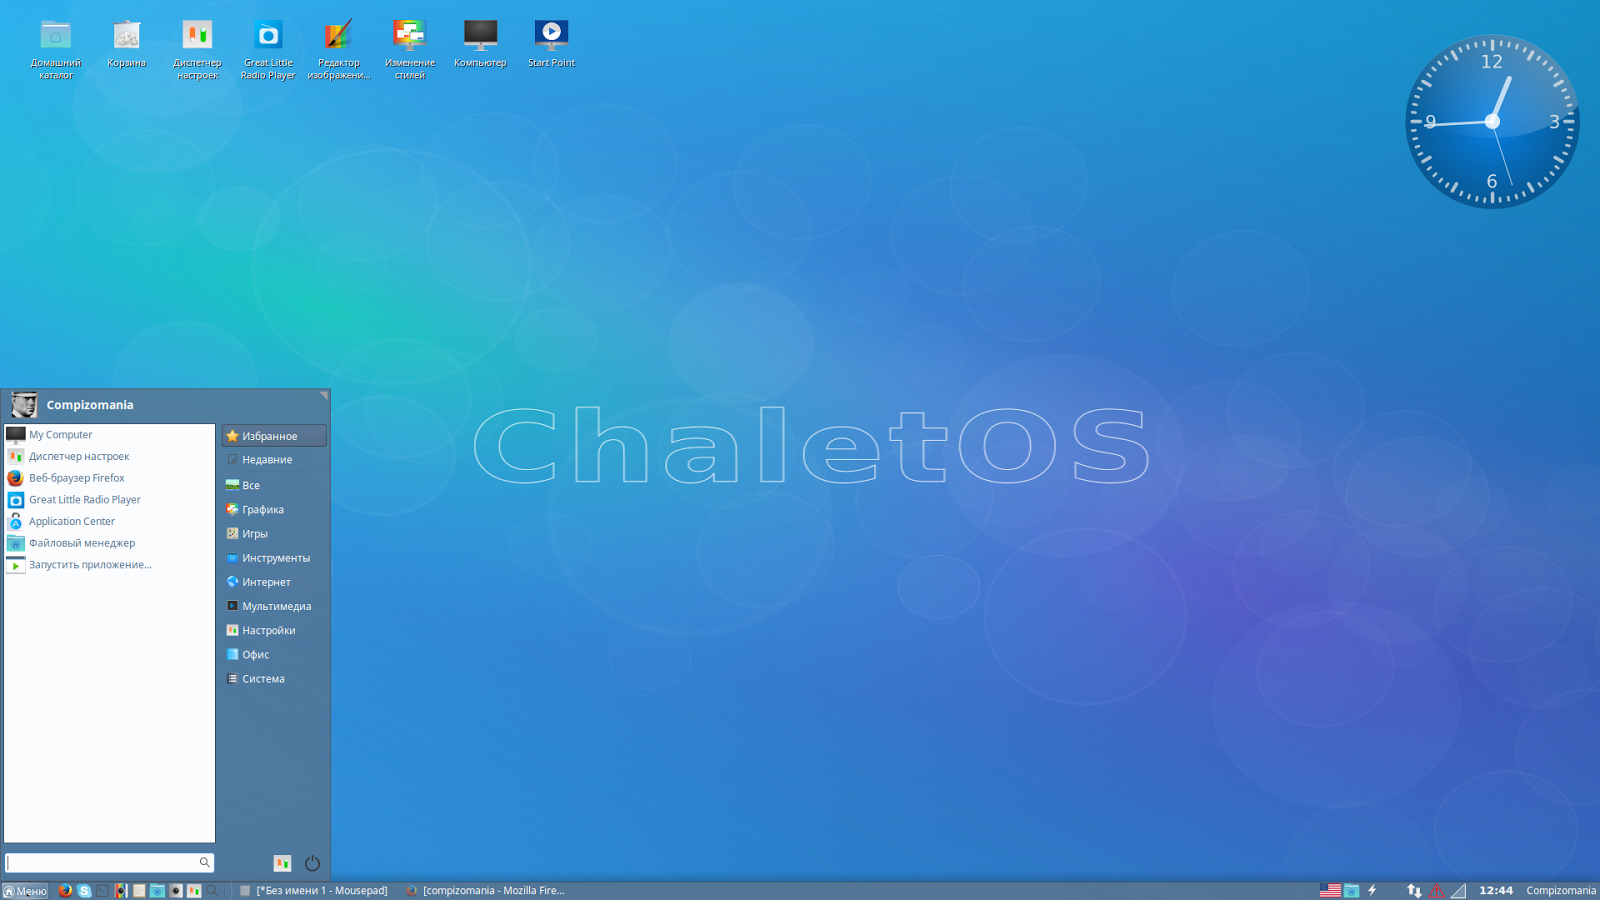The height and width of the screenshot is (900, 1600).
Task: Click the volume triangle tray icon
Action: pyautogui.click(x=1458, y=890)
